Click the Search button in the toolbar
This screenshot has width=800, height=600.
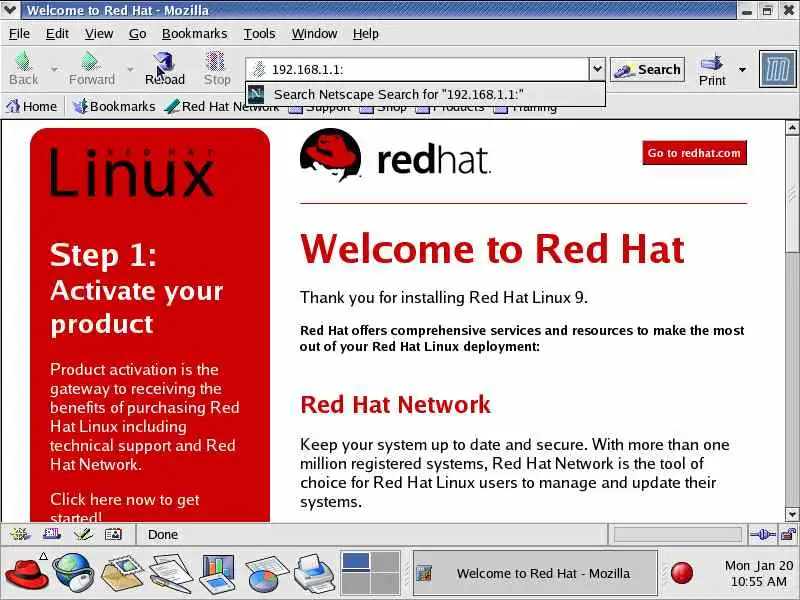click(x=647, y=69)
